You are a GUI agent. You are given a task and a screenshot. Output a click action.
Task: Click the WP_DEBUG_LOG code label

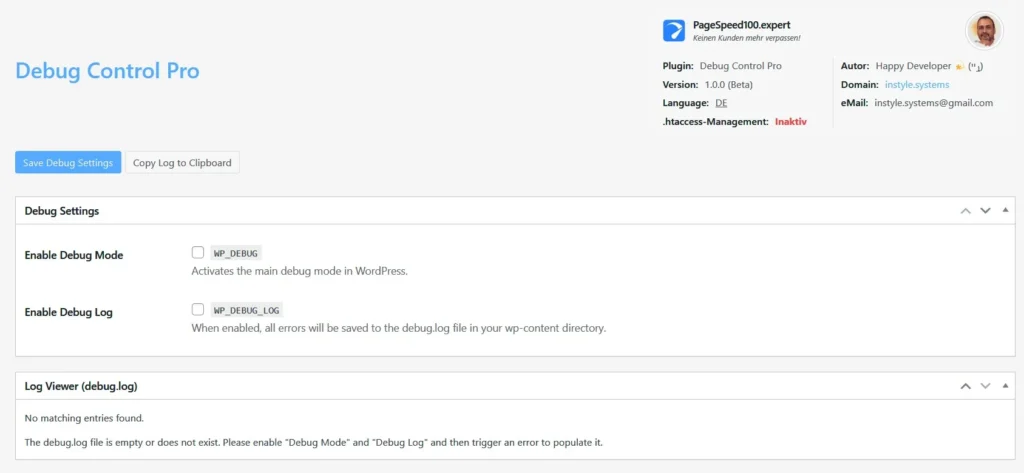[x=248, y=310]
